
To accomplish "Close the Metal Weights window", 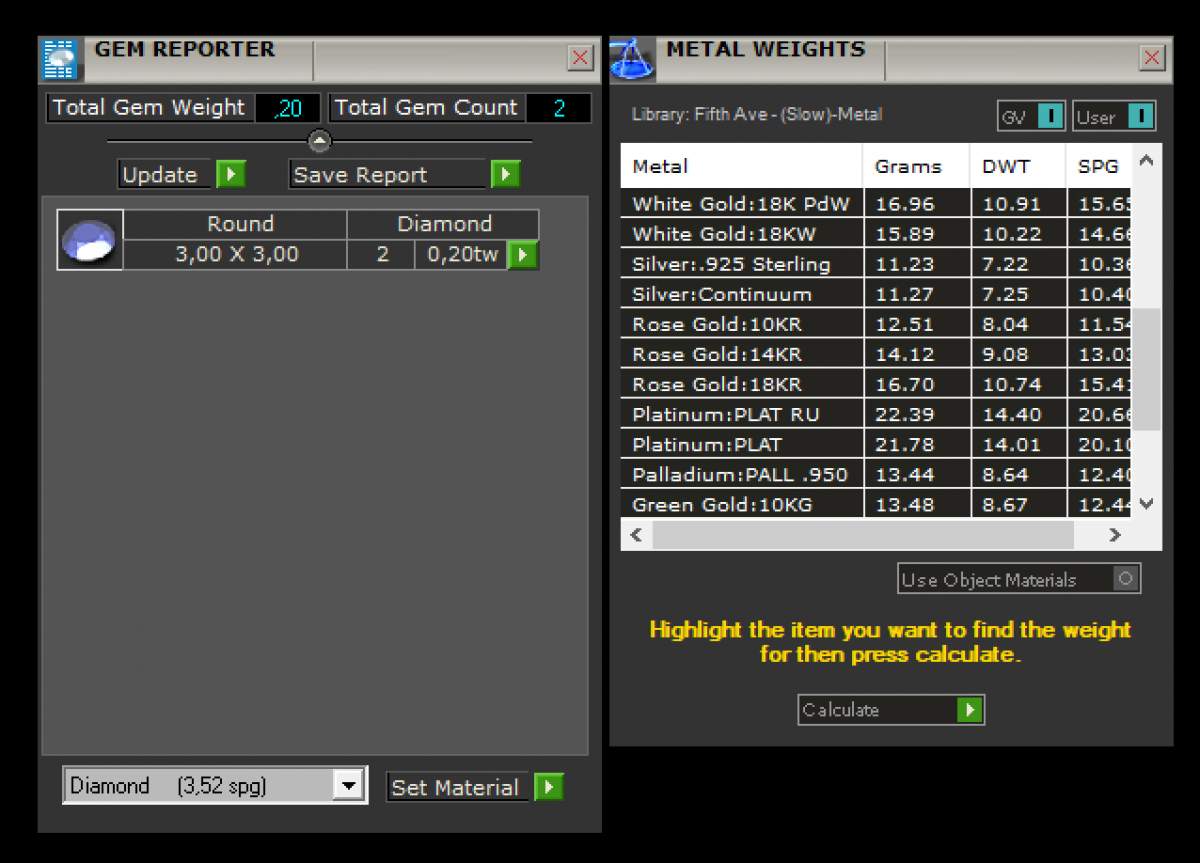I will pyautogui.click(x=1152, y=58).
